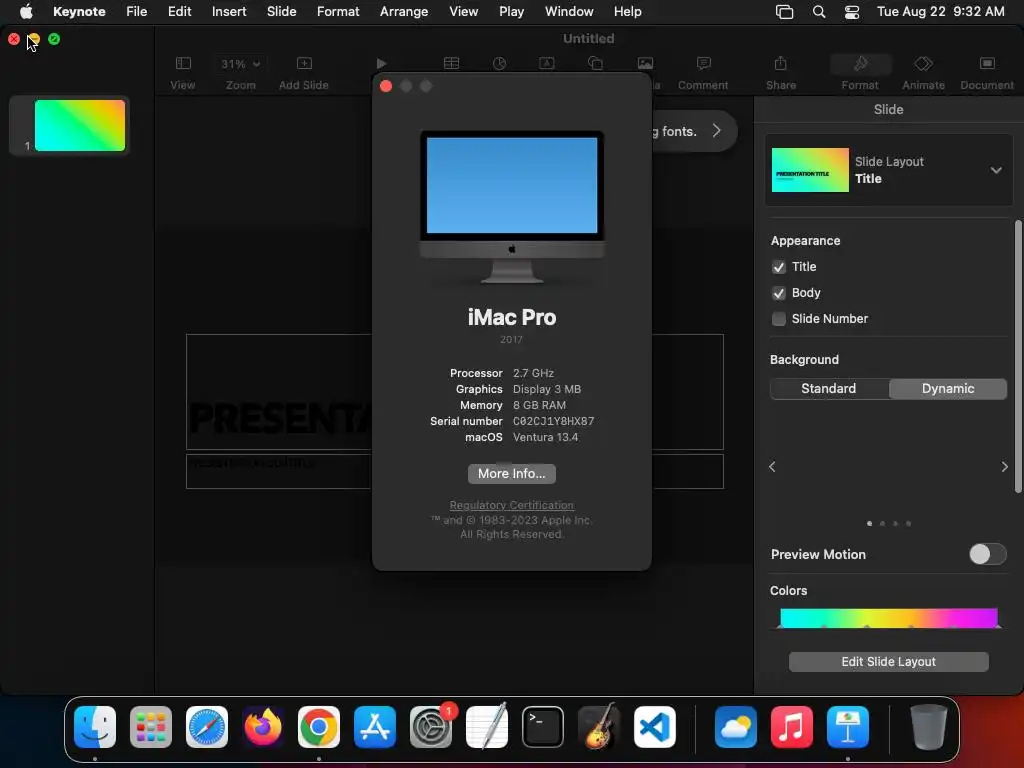Open System Settings from the Dock

tap(431, 727)
